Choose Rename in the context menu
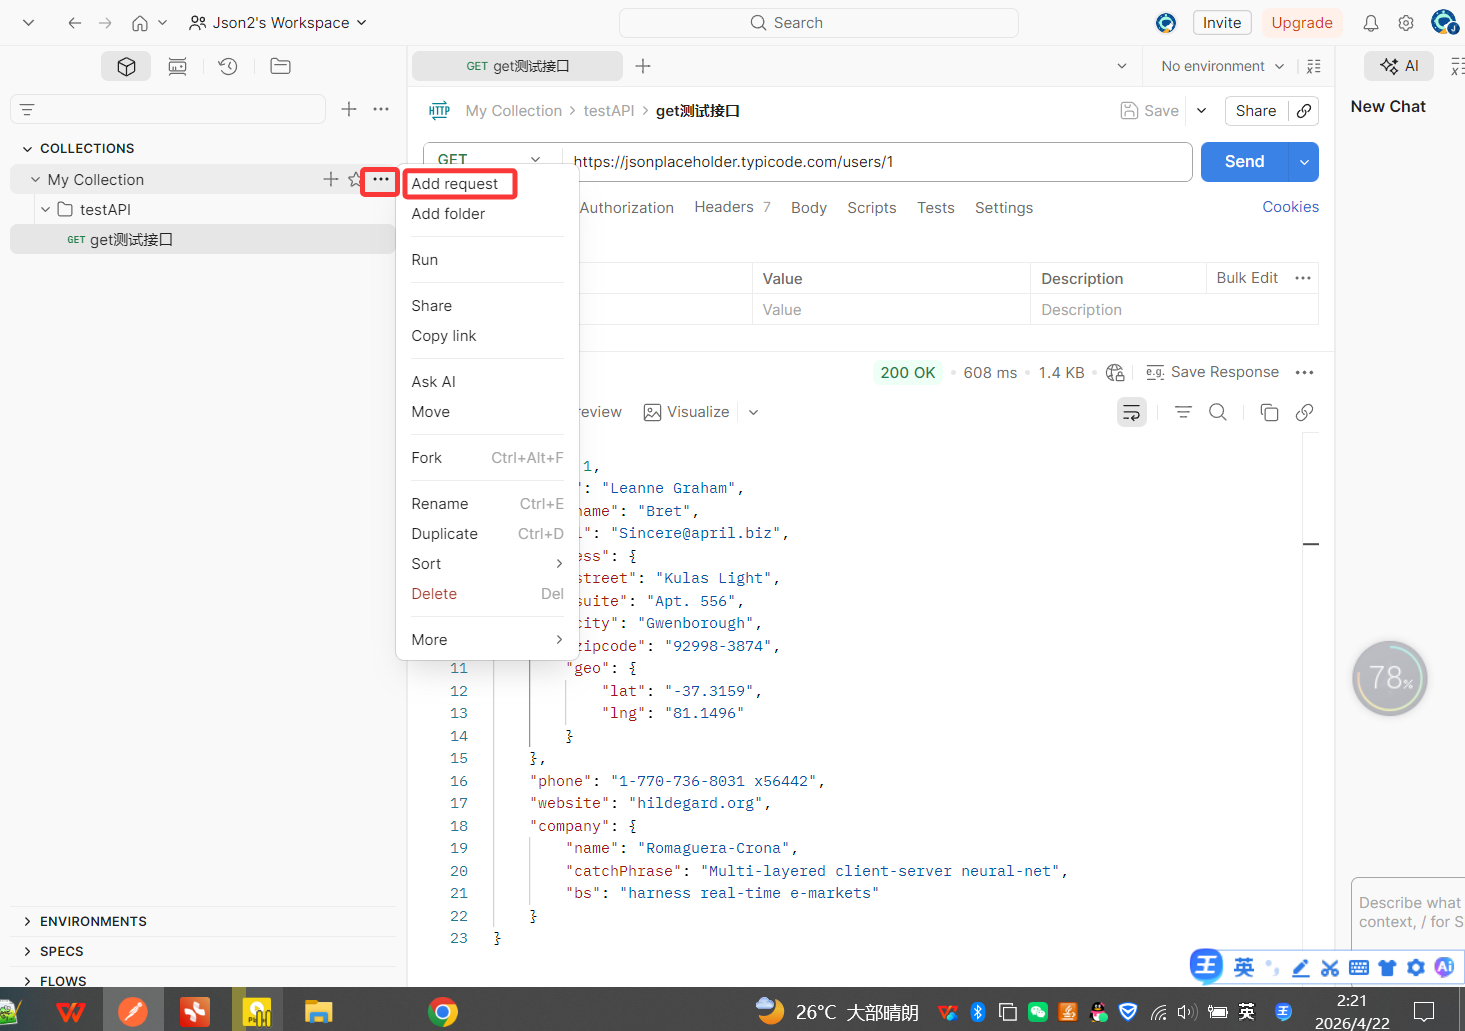Viewport: 1465px width, 1031px height. (440, 504)
